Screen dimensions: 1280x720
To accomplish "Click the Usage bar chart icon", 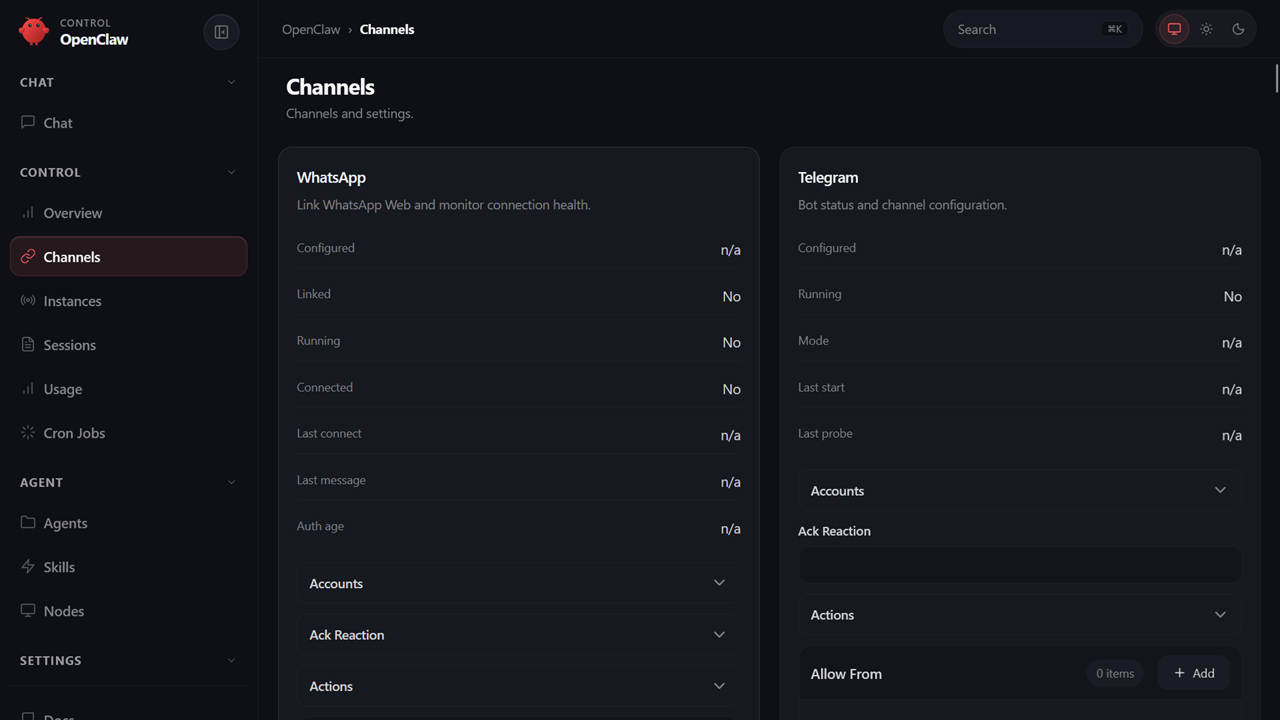I will [x=28, y=388].
